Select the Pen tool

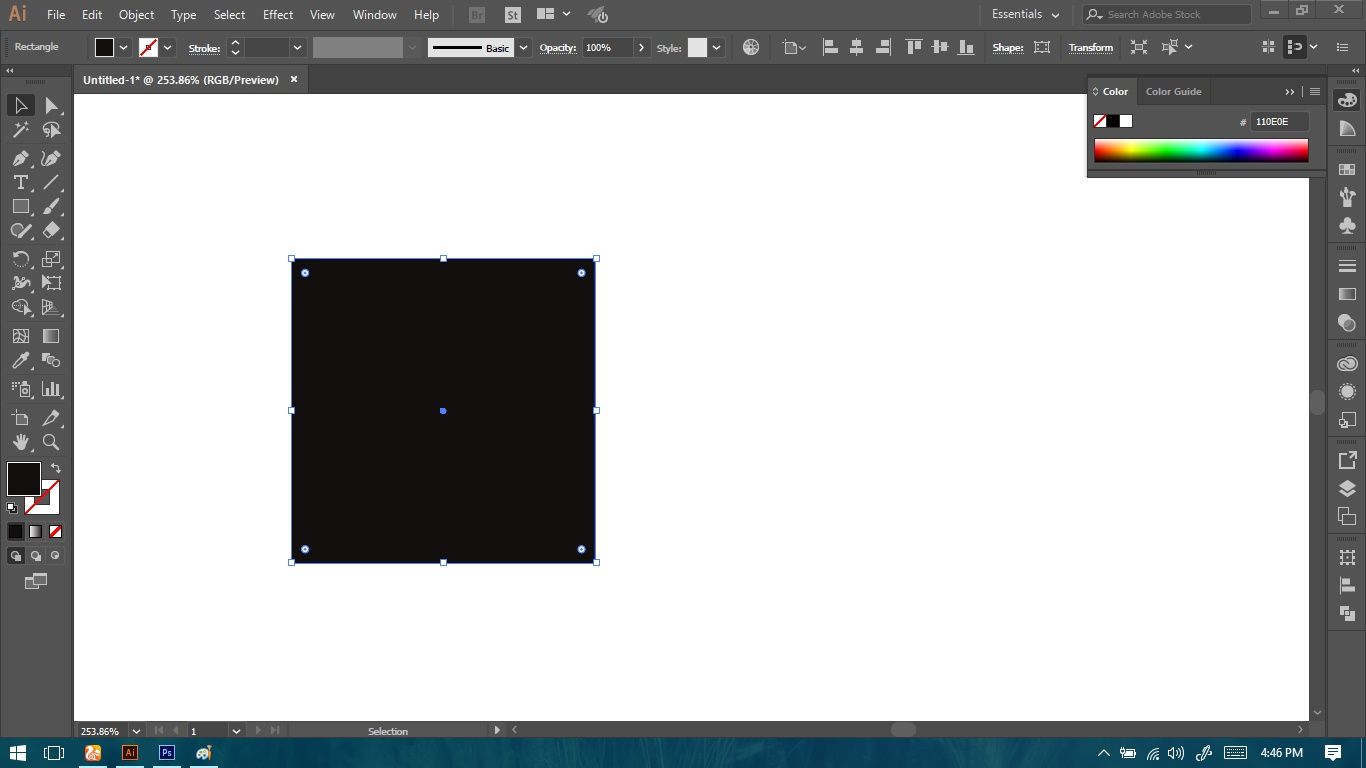[20, 158]
